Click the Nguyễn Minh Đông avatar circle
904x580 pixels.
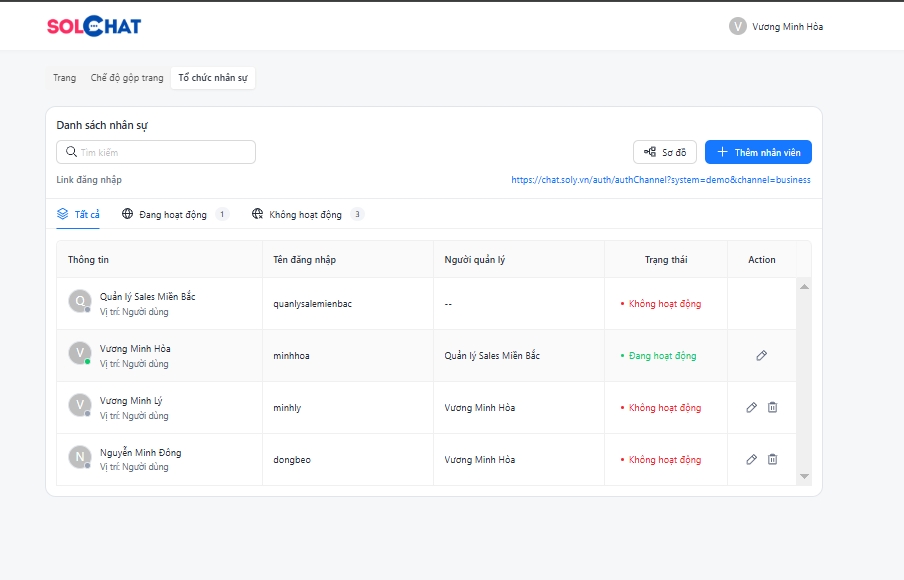click(x=80, y=458)
